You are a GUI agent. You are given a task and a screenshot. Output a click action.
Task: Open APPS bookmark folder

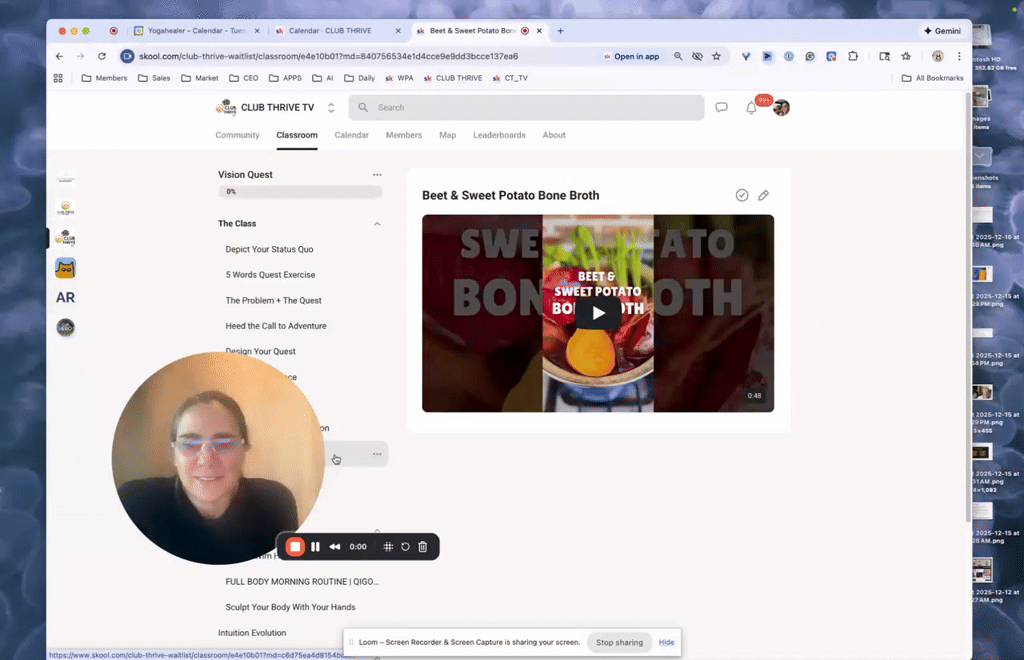point(285,78)
